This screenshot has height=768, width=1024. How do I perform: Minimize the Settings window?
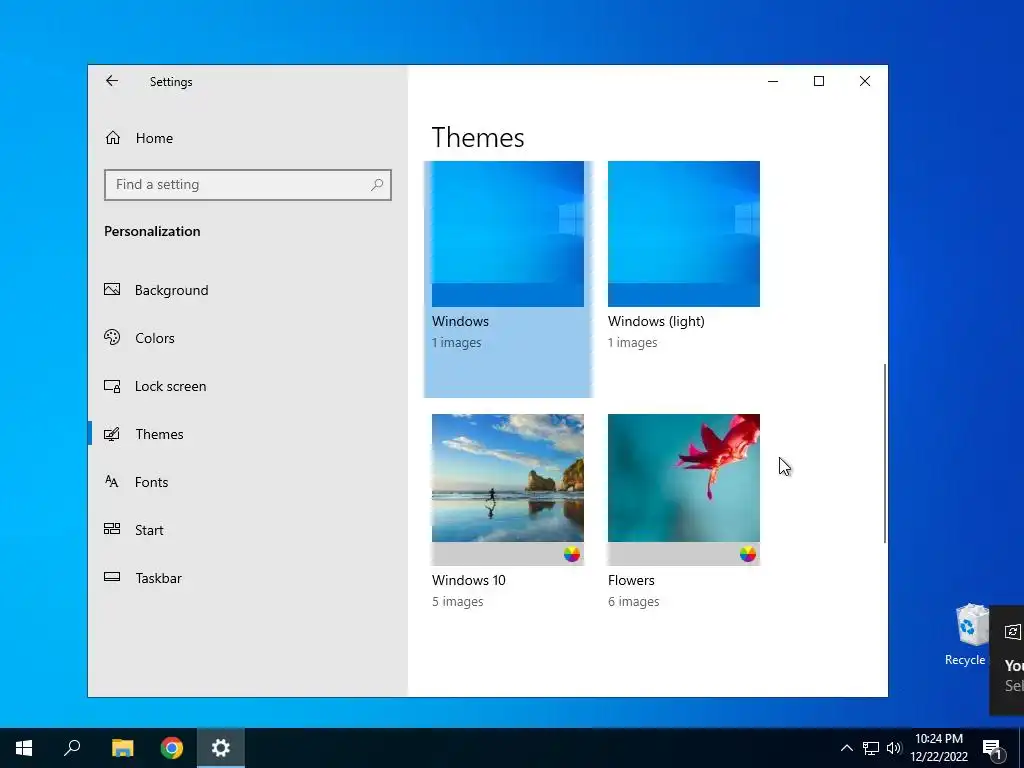(x=773, y=81)
